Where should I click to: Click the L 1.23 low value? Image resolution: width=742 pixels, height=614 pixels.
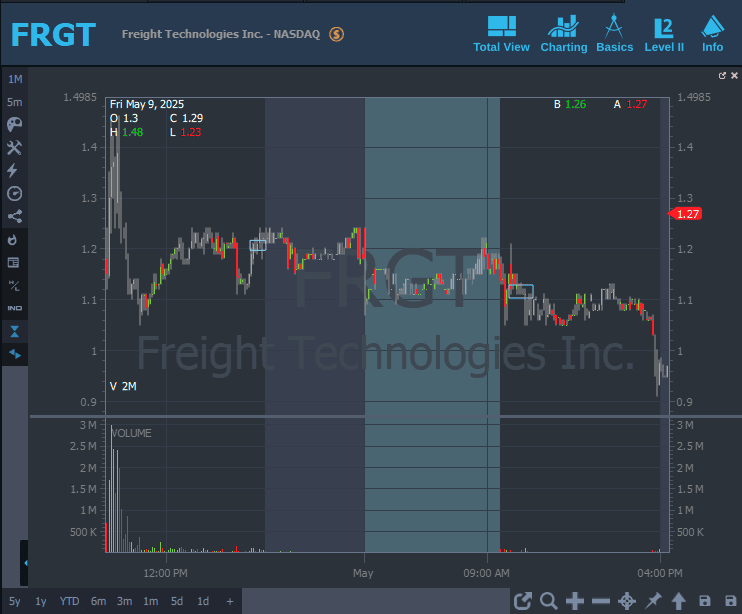coord(186,132)
